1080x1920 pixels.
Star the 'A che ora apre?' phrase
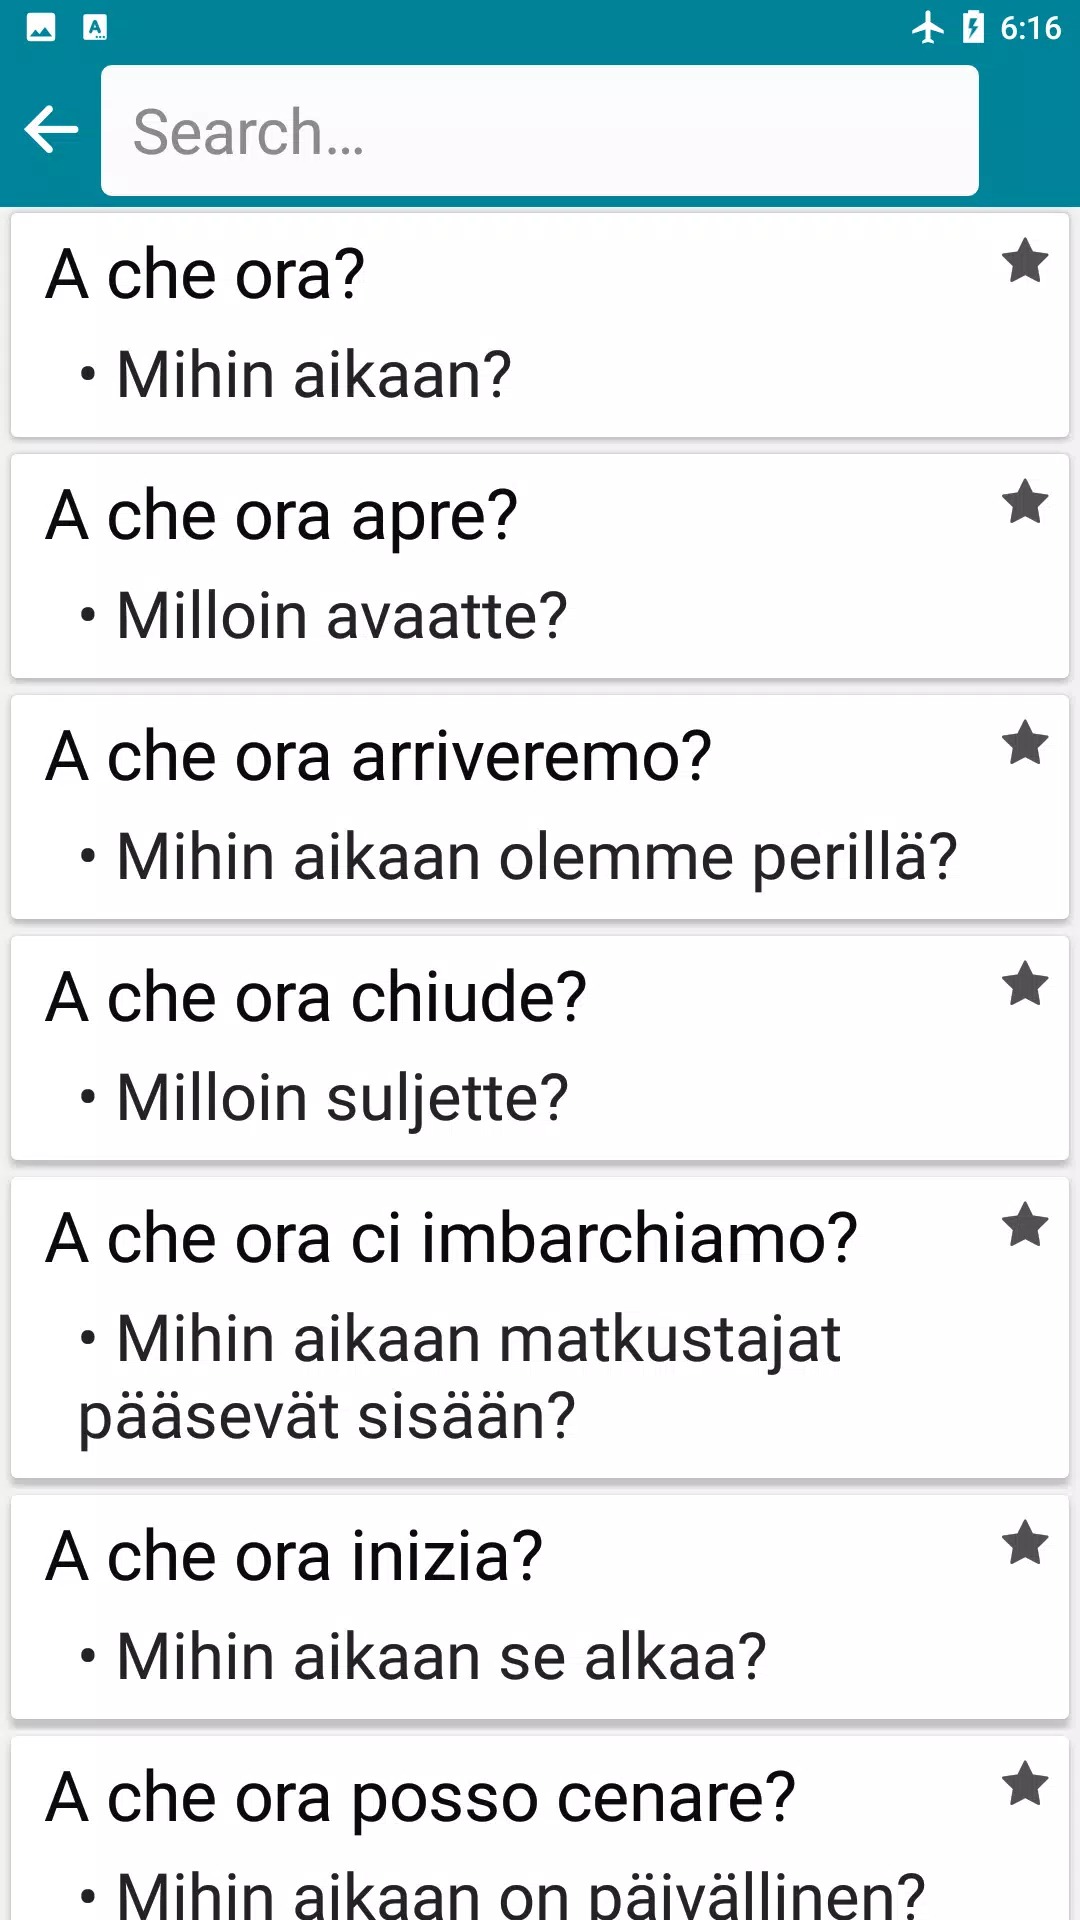[x=1025, y=502]
